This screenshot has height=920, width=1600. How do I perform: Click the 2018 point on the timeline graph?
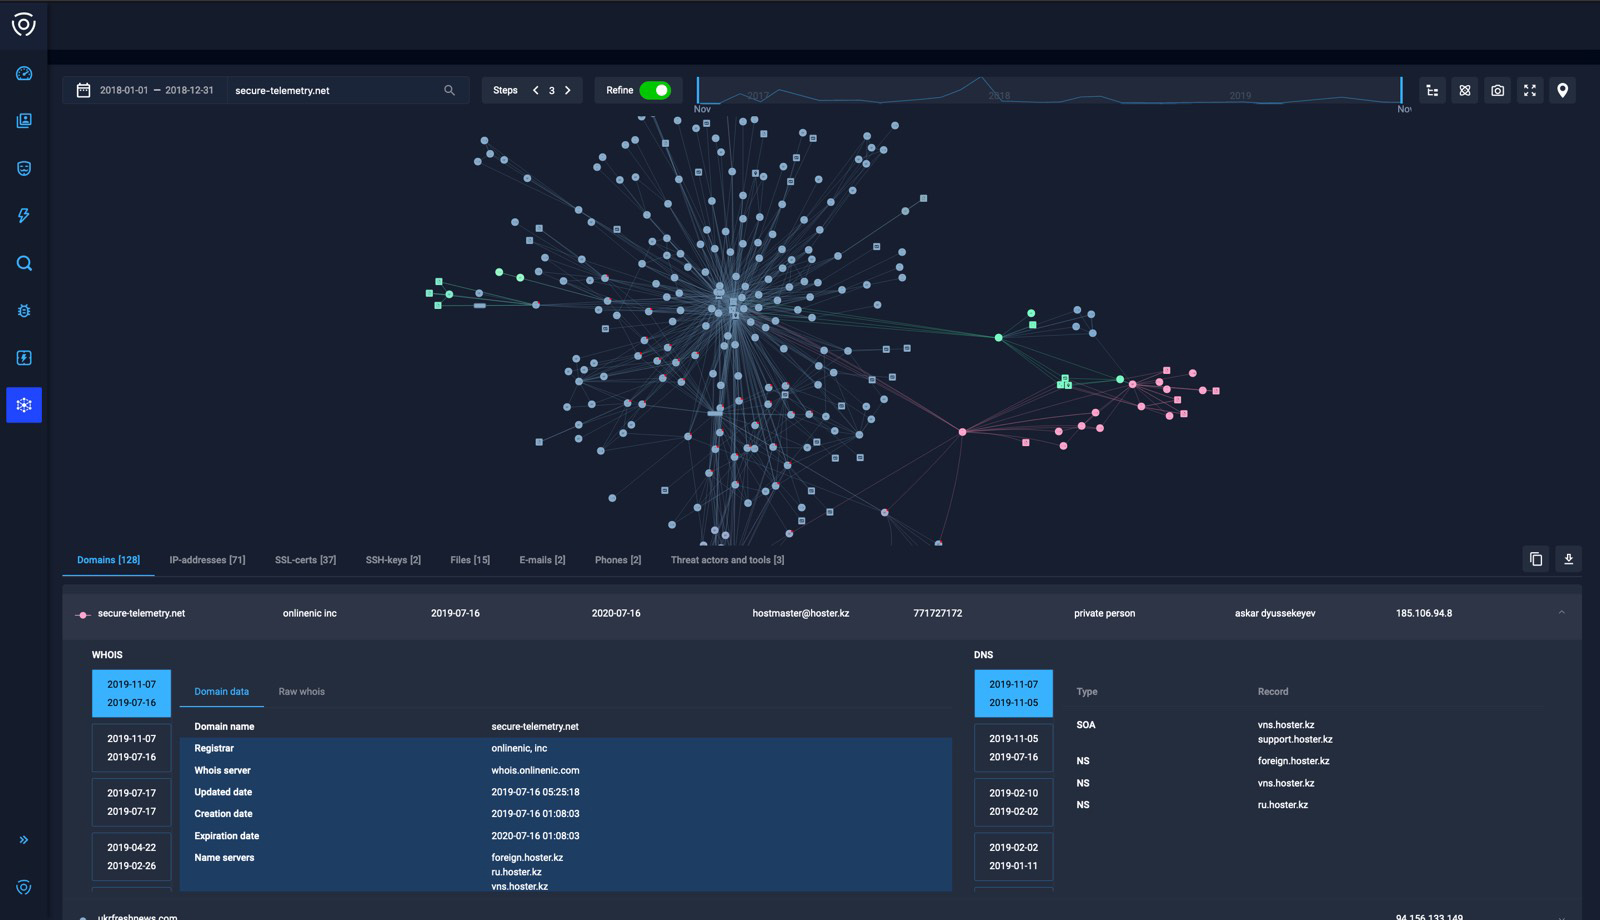click(x=999, y=96)
